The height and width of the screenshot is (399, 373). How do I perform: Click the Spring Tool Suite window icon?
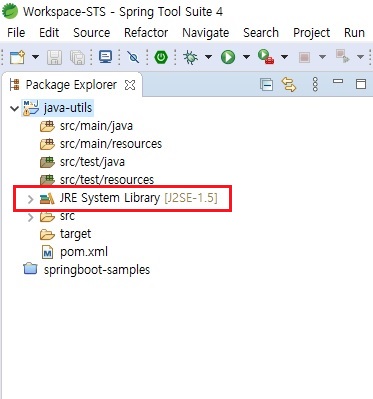tap(10, 11)
